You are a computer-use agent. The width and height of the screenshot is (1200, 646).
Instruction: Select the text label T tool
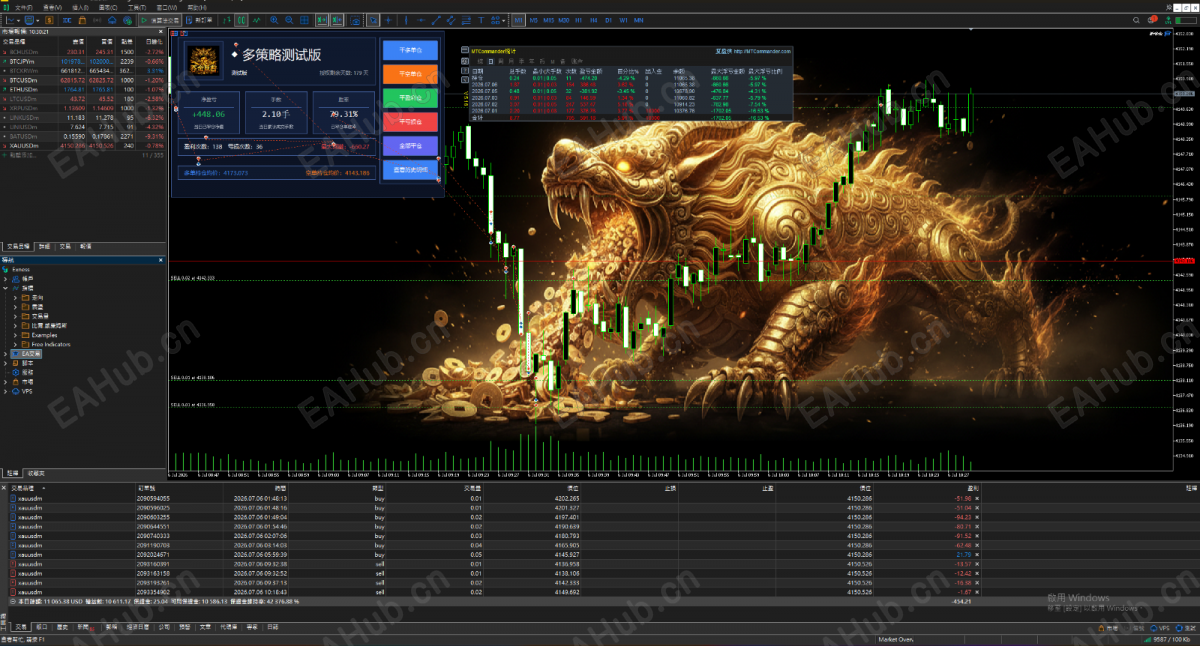(481, 20)
